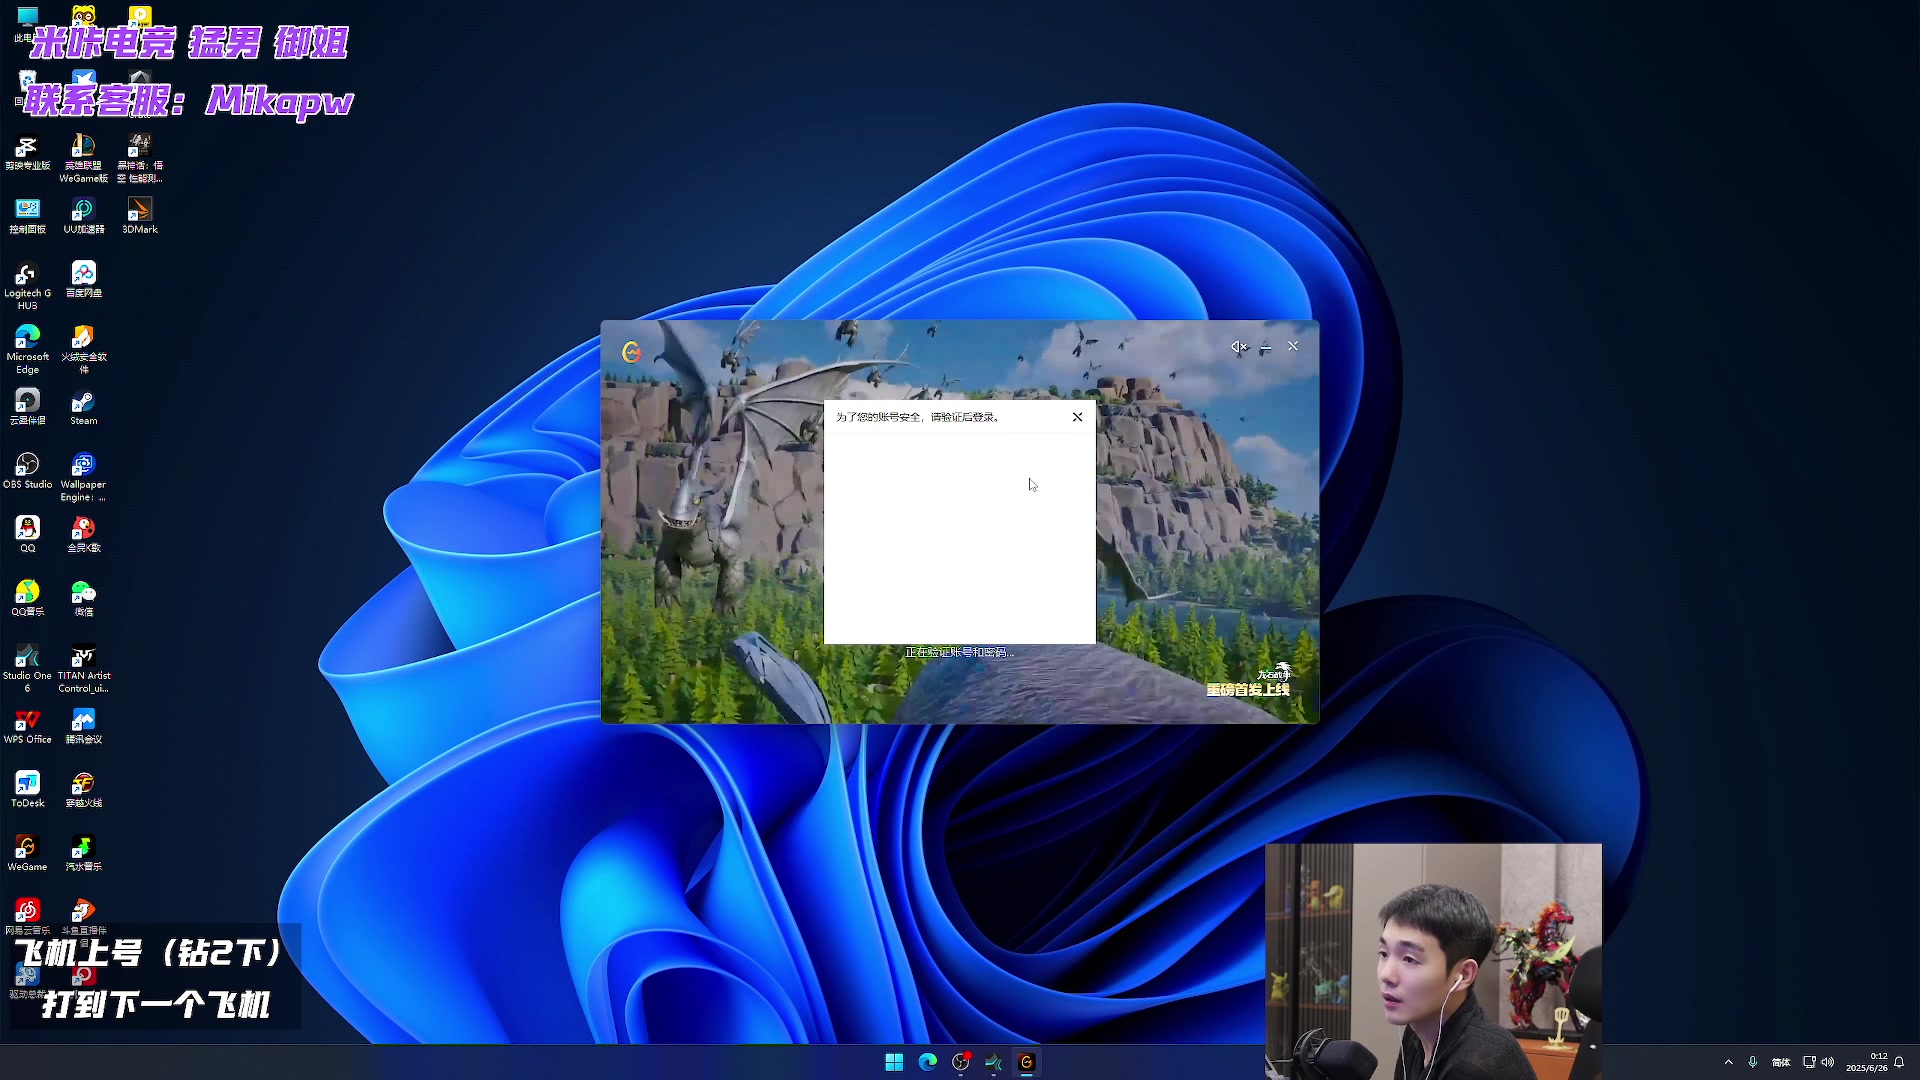Select 腾讯会议 desktop shortcut

click(83, 726)
